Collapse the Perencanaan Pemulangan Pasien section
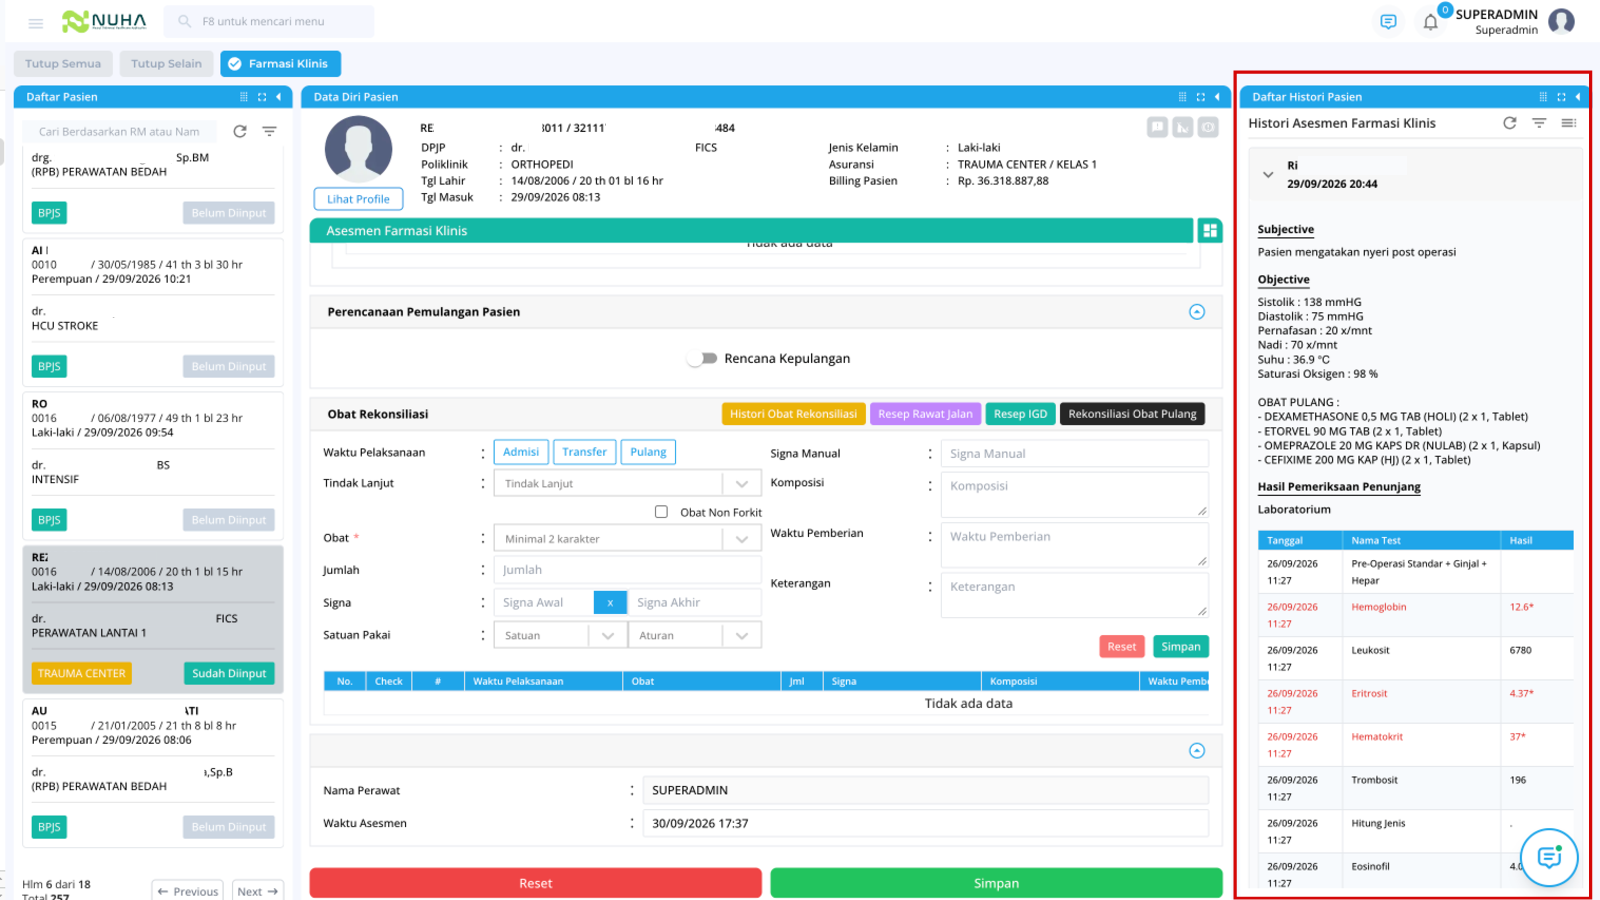 [x=1197, y=312]
